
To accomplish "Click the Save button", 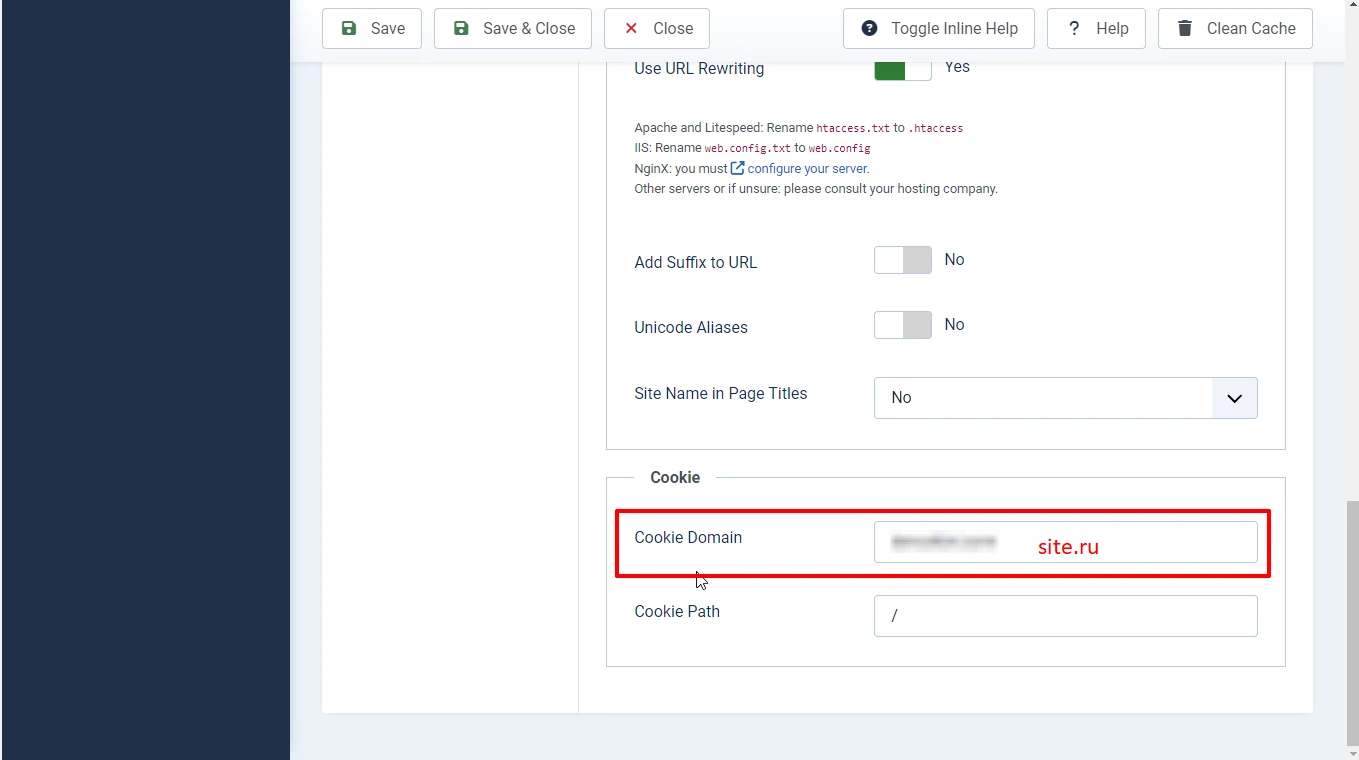I will click(372, 29).
